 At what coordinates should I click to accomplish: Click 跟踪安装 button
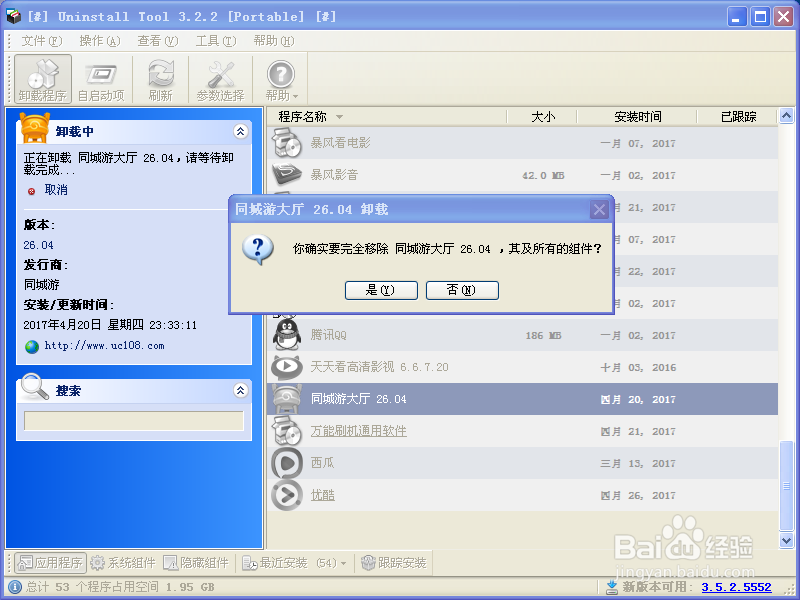(393, 563)
